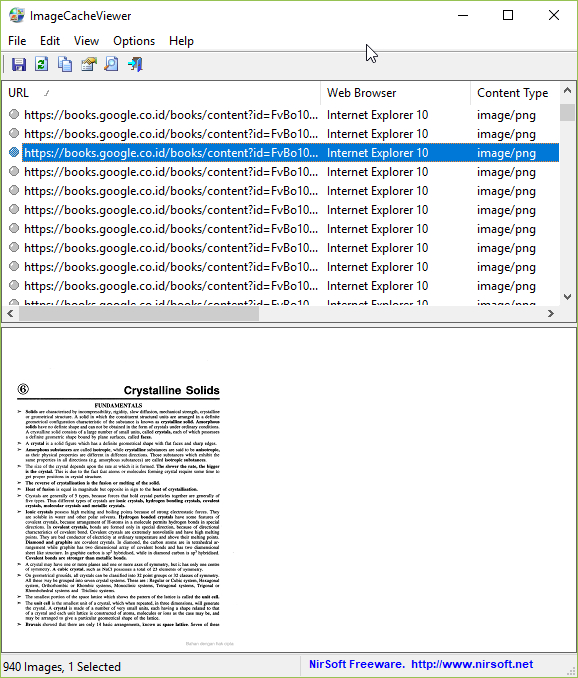578x678 pixels.
Task: Click the Save Selected Items floppy icon
Action: coord(19,64)
